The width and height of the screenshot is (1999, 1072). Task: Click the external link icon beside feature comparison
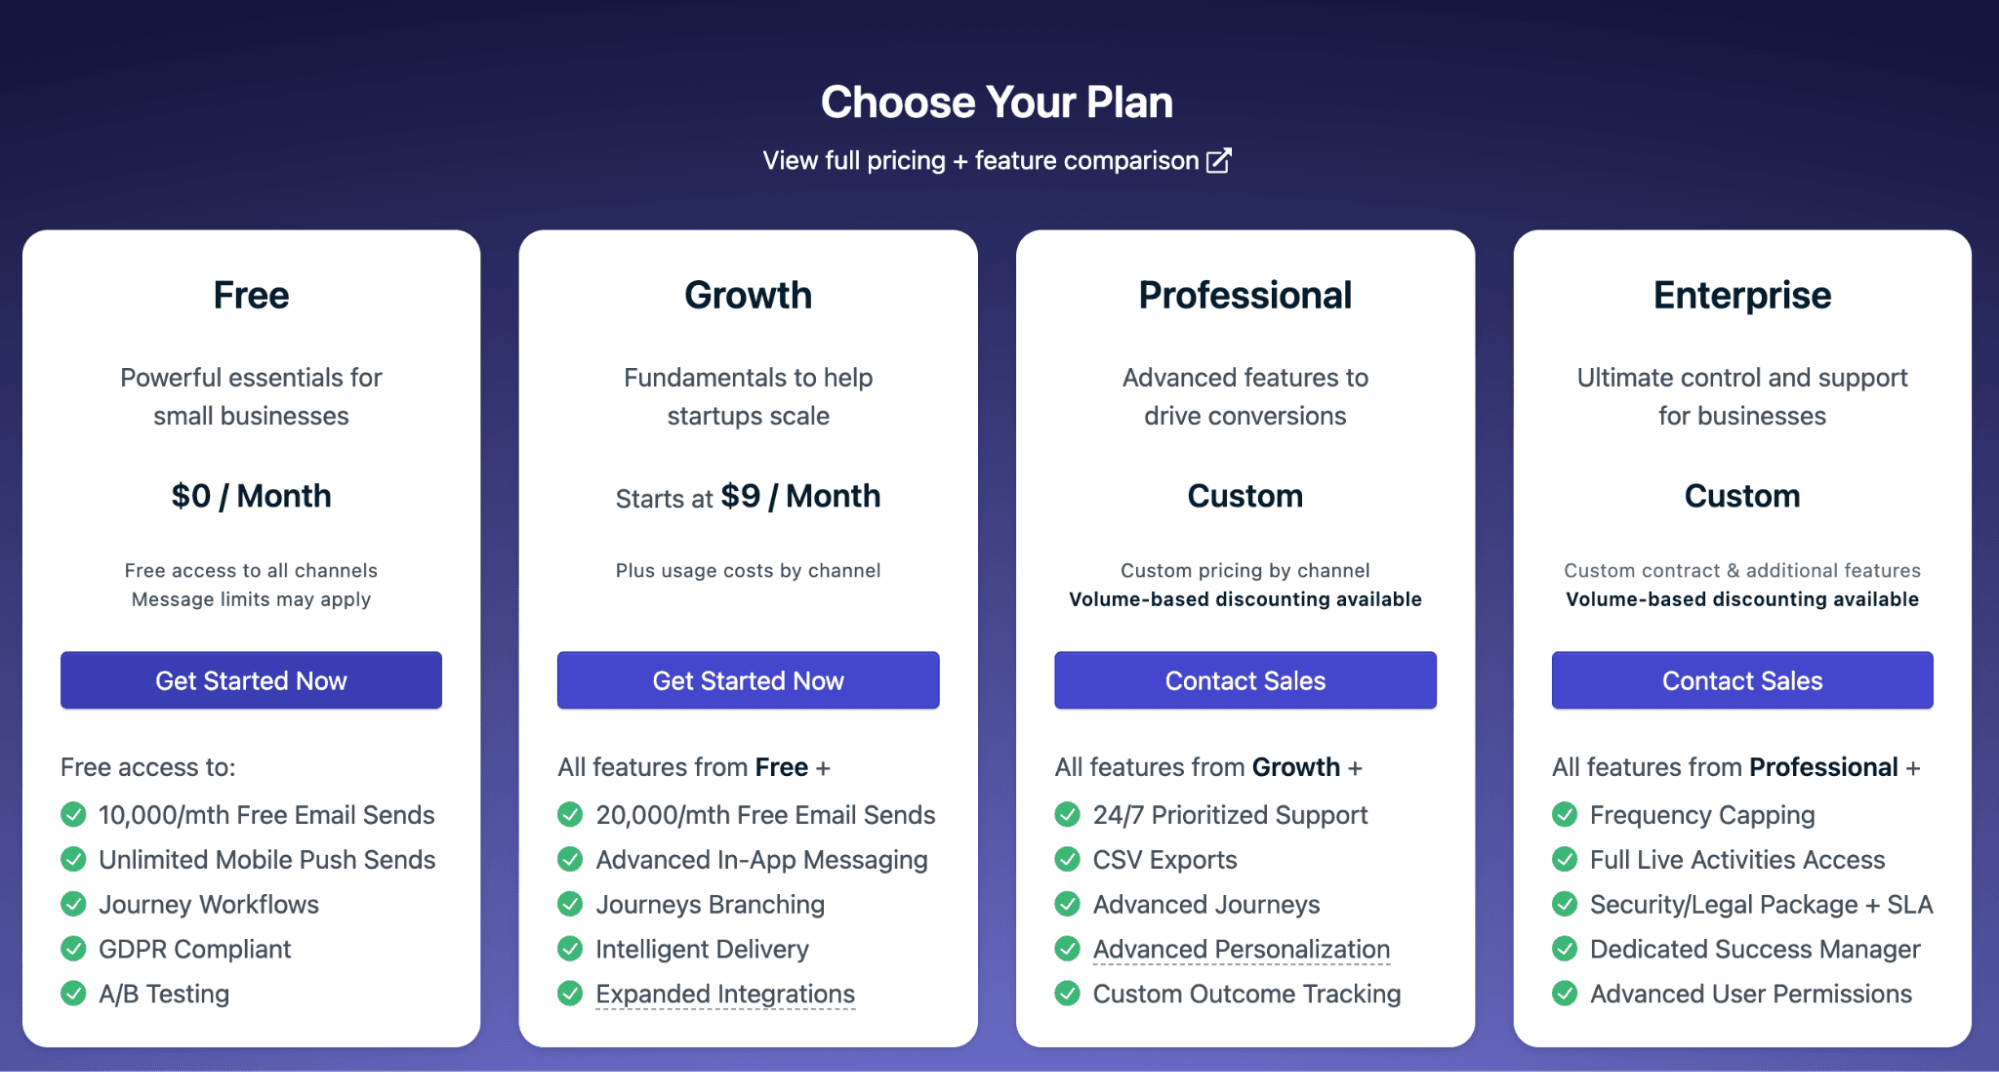(x=1219, y=161)
